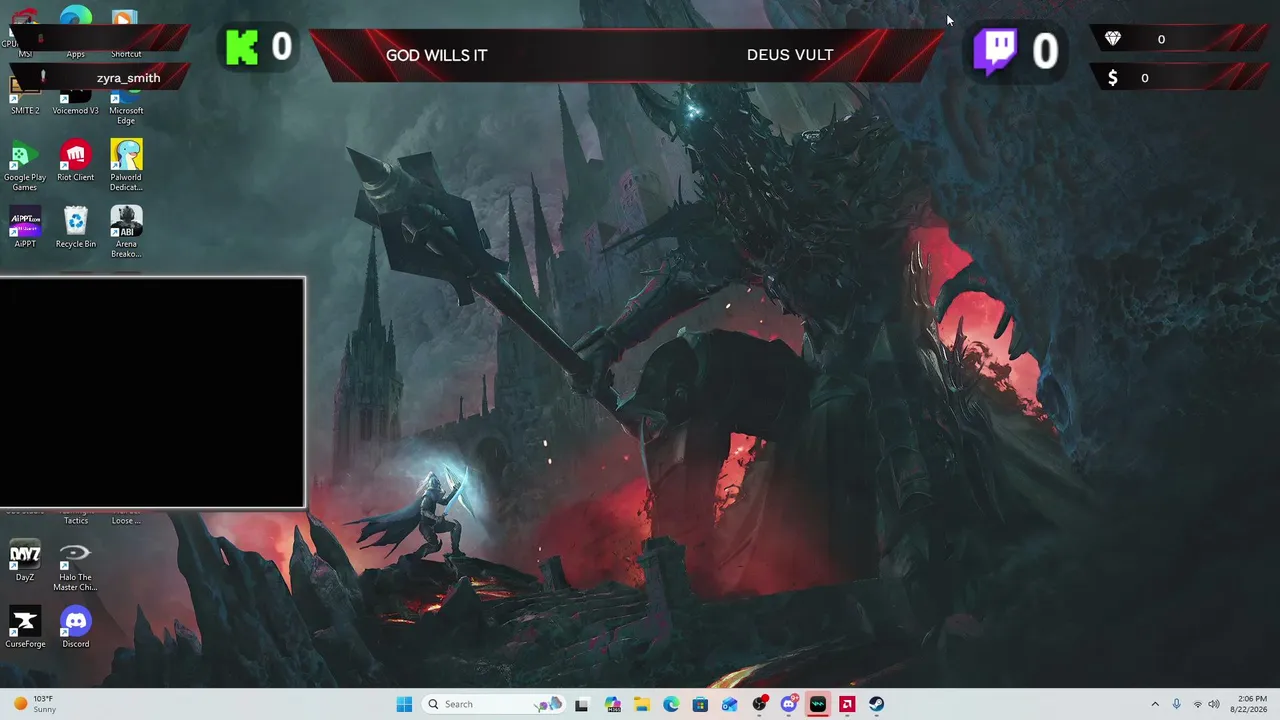This screenshot has height=720, width=1280.
Task: Launch Edge browser from the taskbar
Action: 671,704
